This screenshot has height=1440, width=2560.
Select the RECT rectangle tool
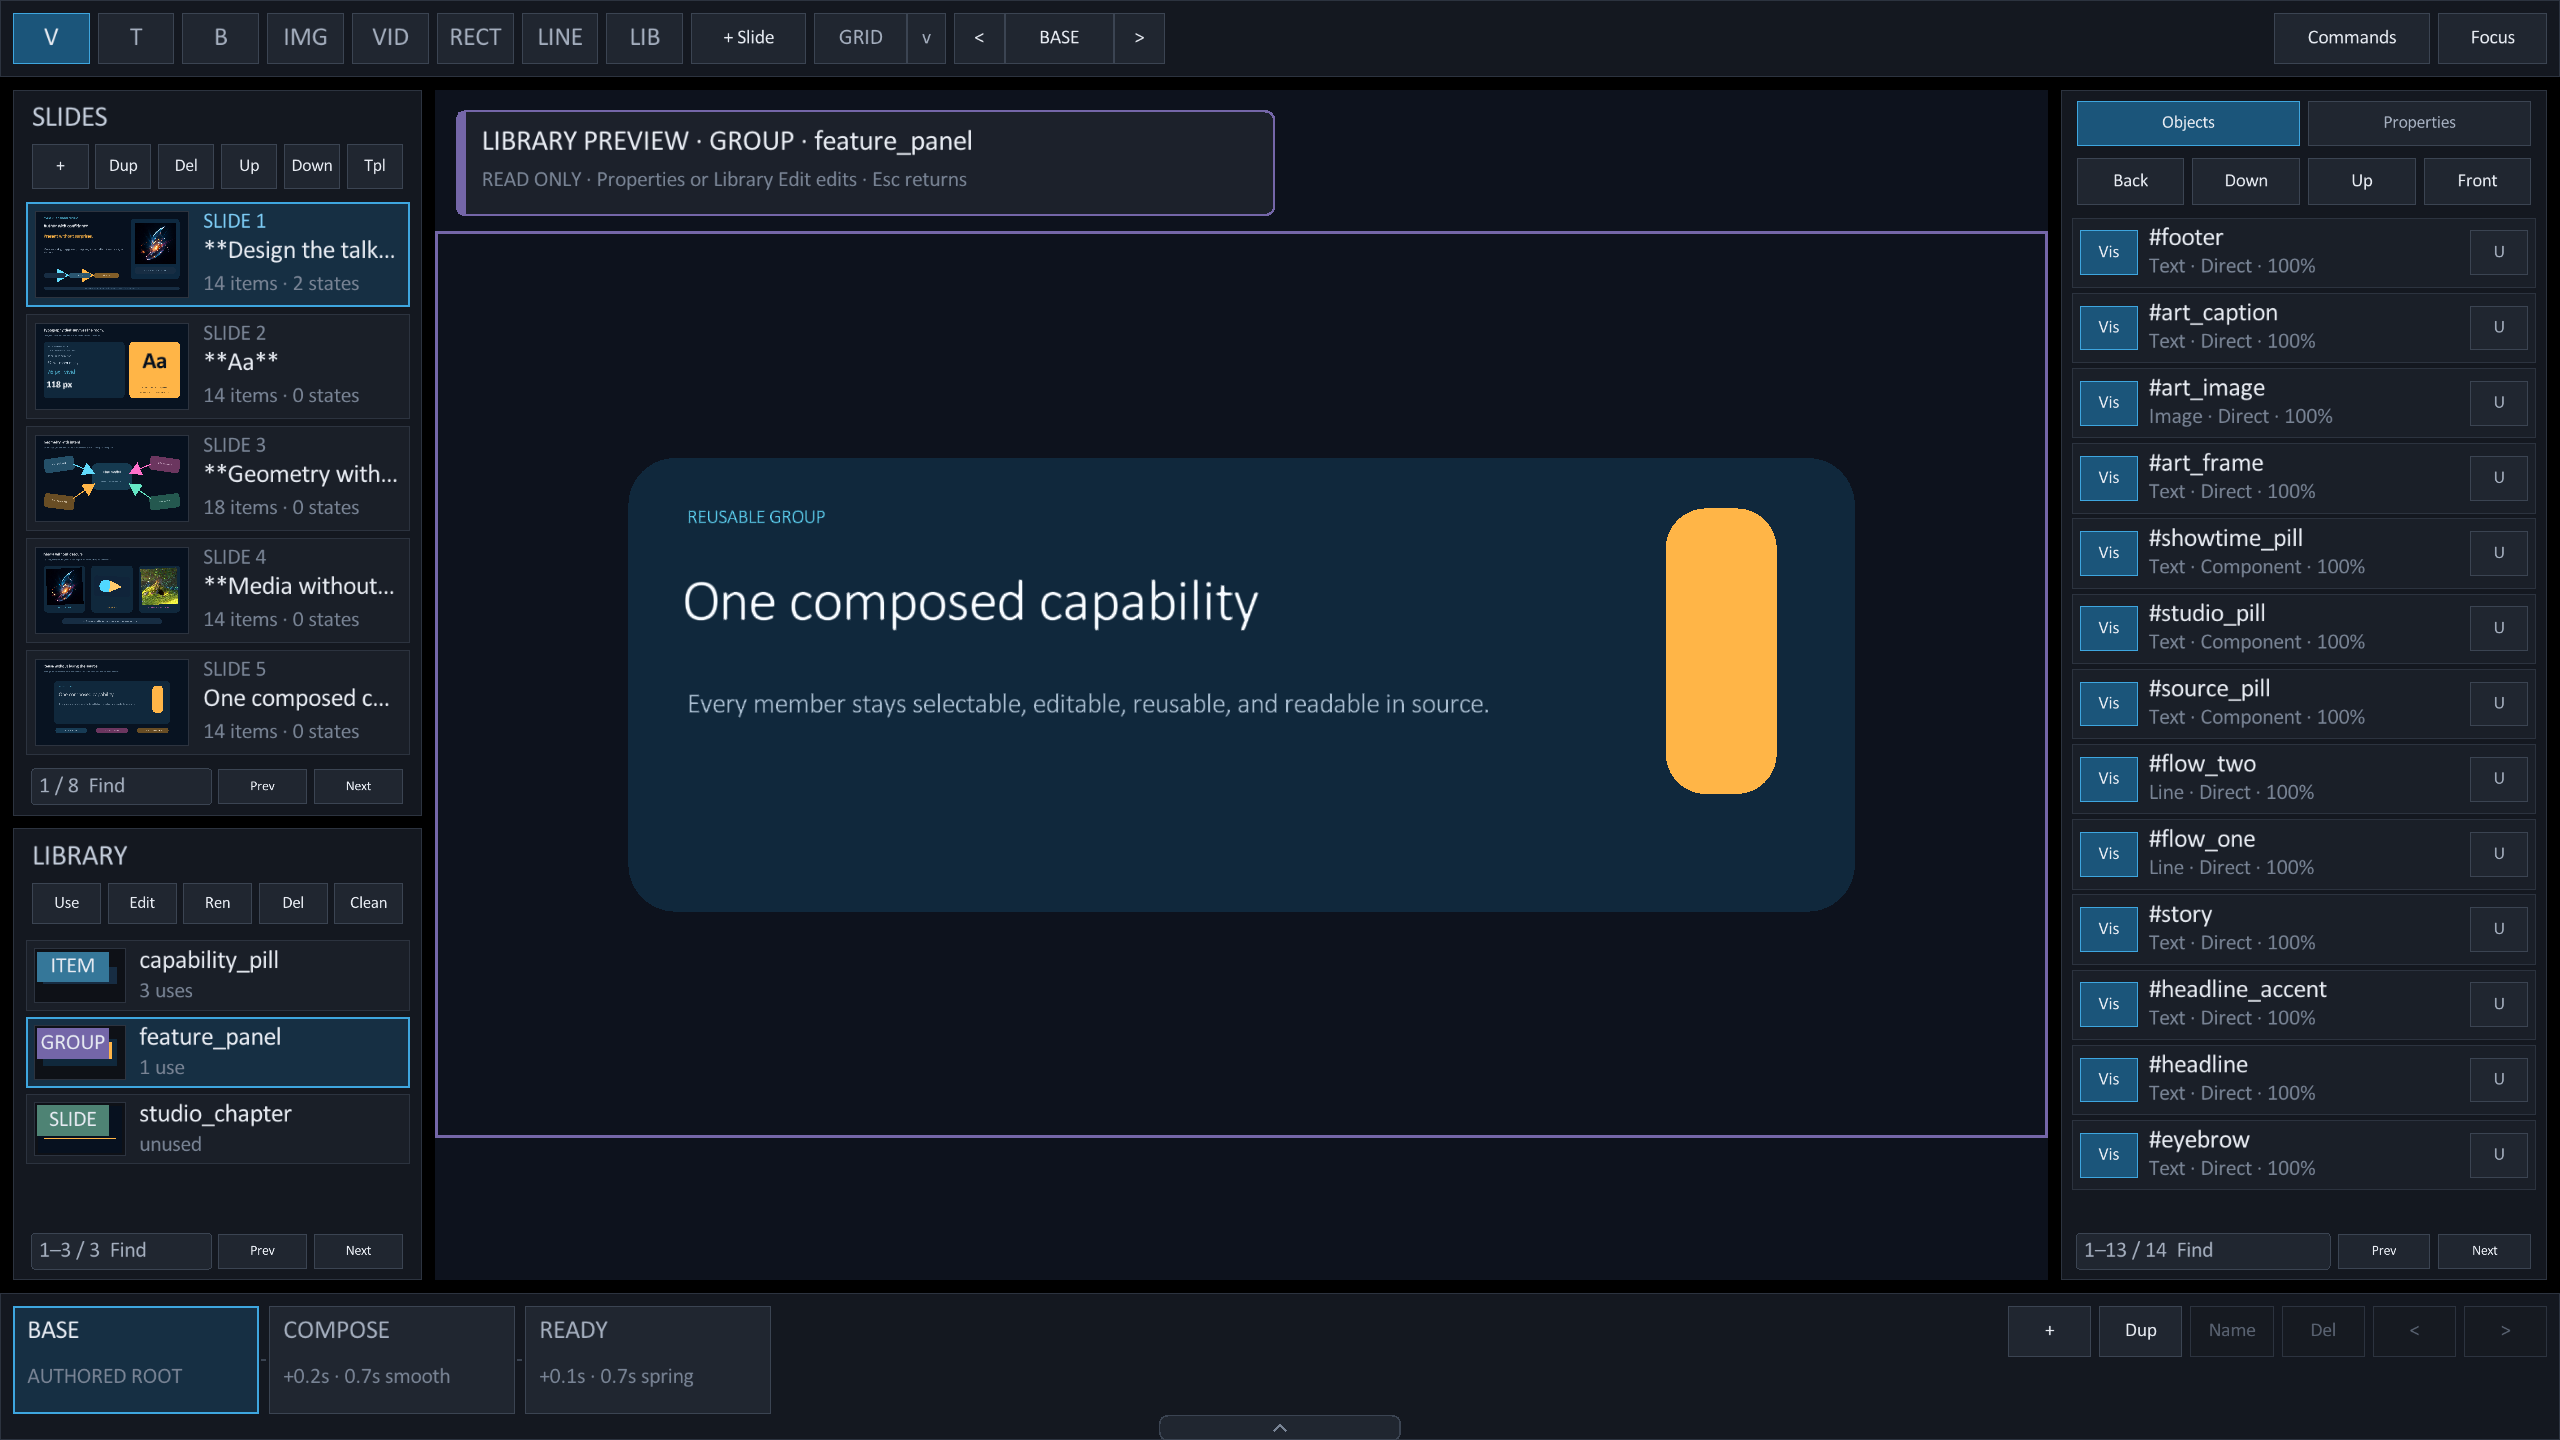click(x=475, y=38)
